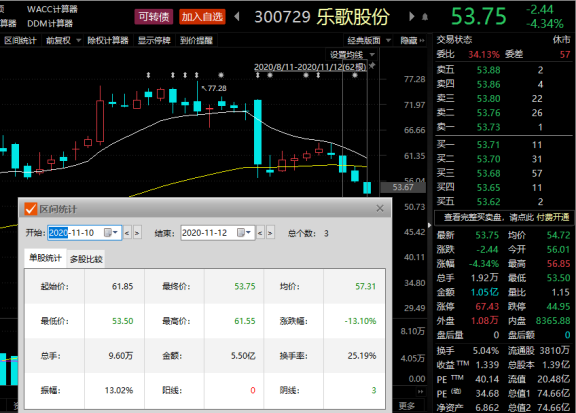Toggle the 区间统计 orange checkbox
The height and width of the screenshot is (413, 576).
coord(31,209)
